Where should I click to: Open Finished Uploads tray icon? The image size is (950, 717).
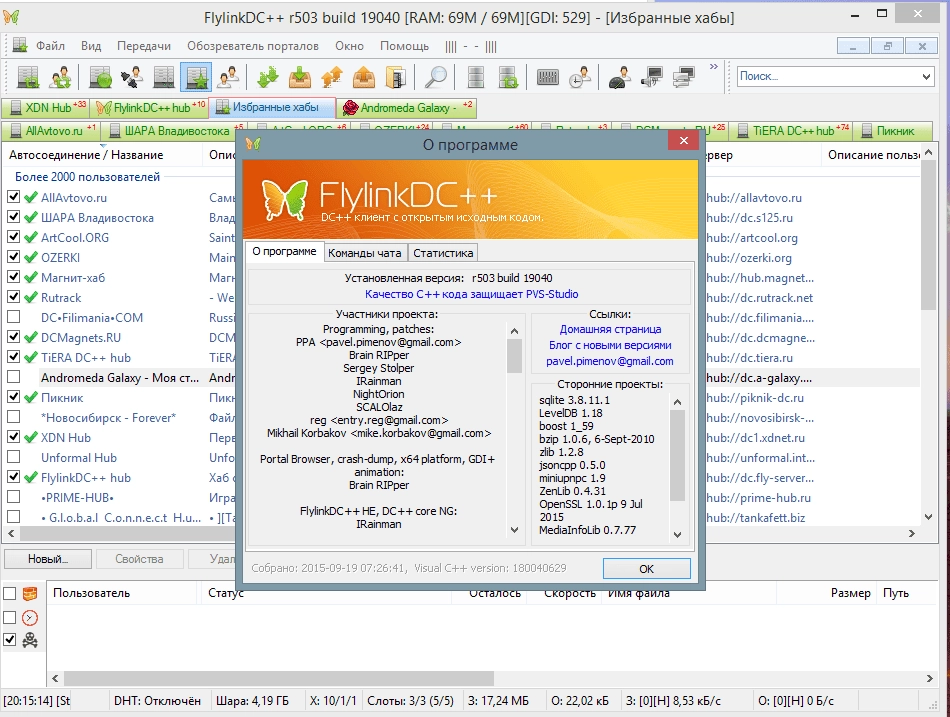(x=364, y=78)
